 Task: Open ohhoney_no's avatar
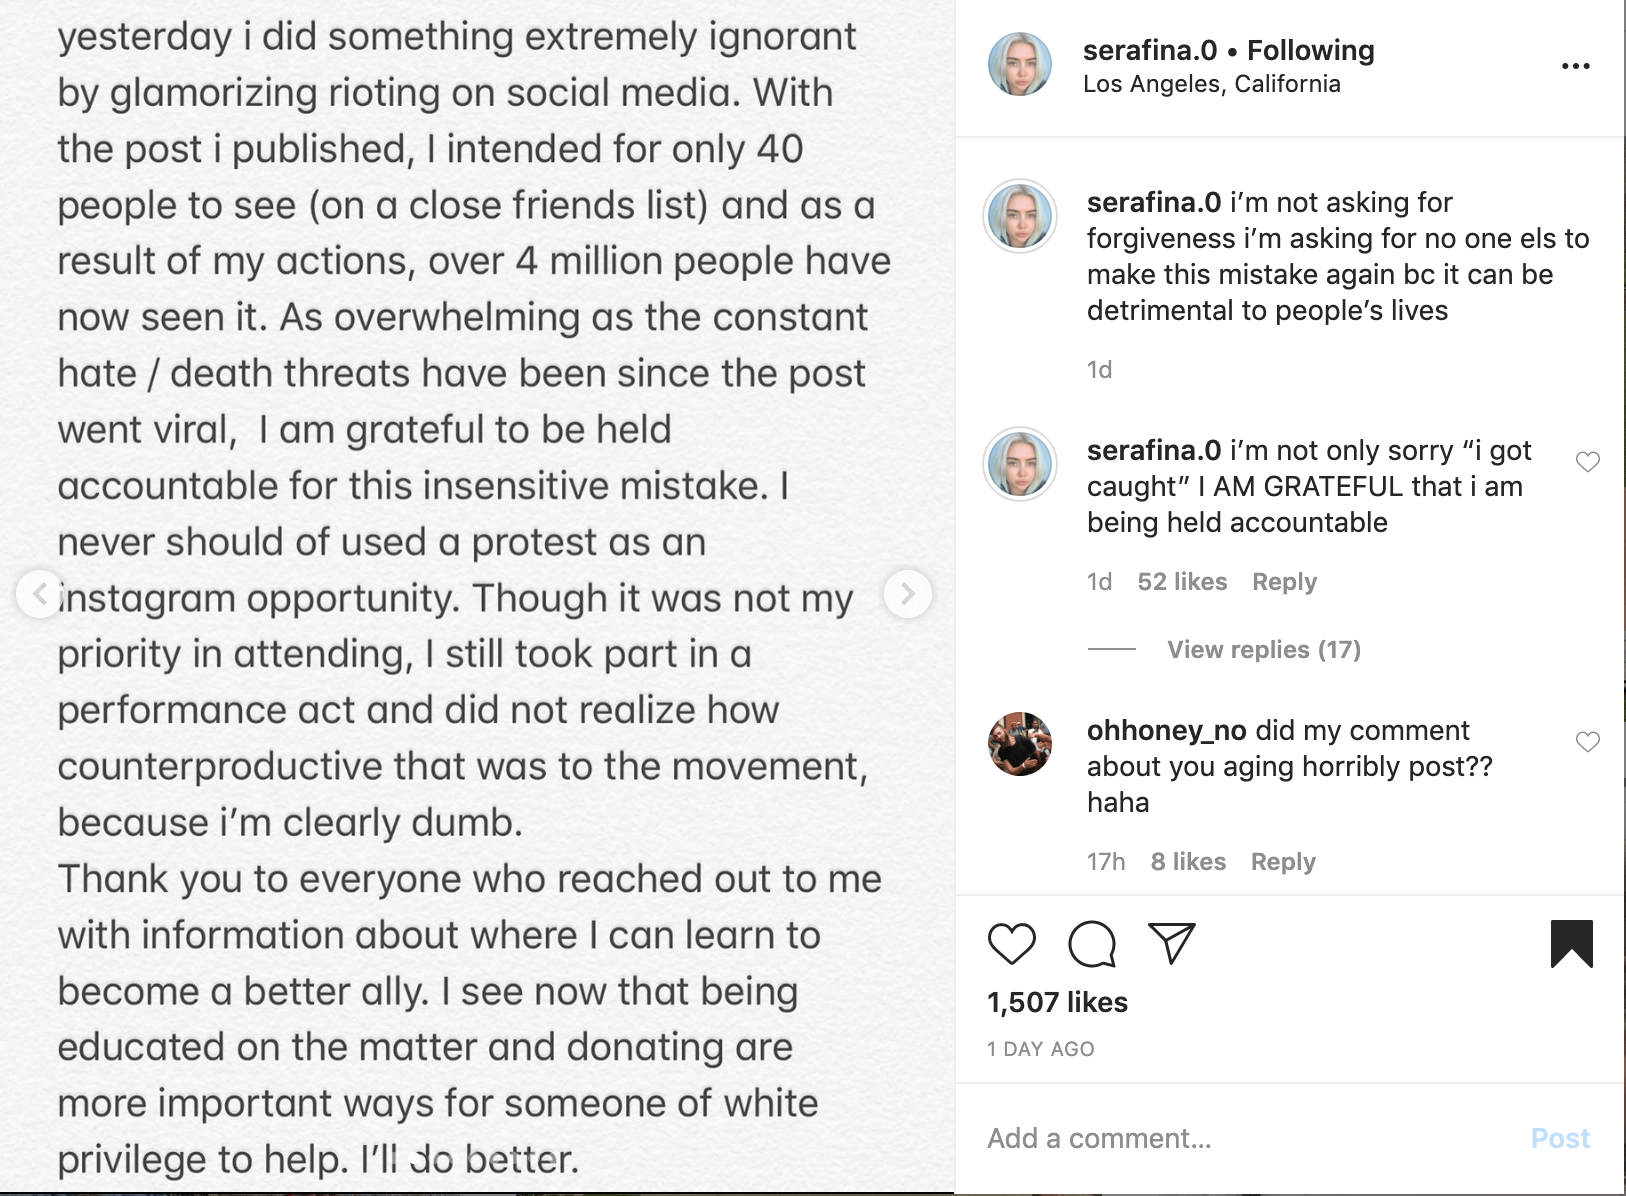[x=1019, y=744]
